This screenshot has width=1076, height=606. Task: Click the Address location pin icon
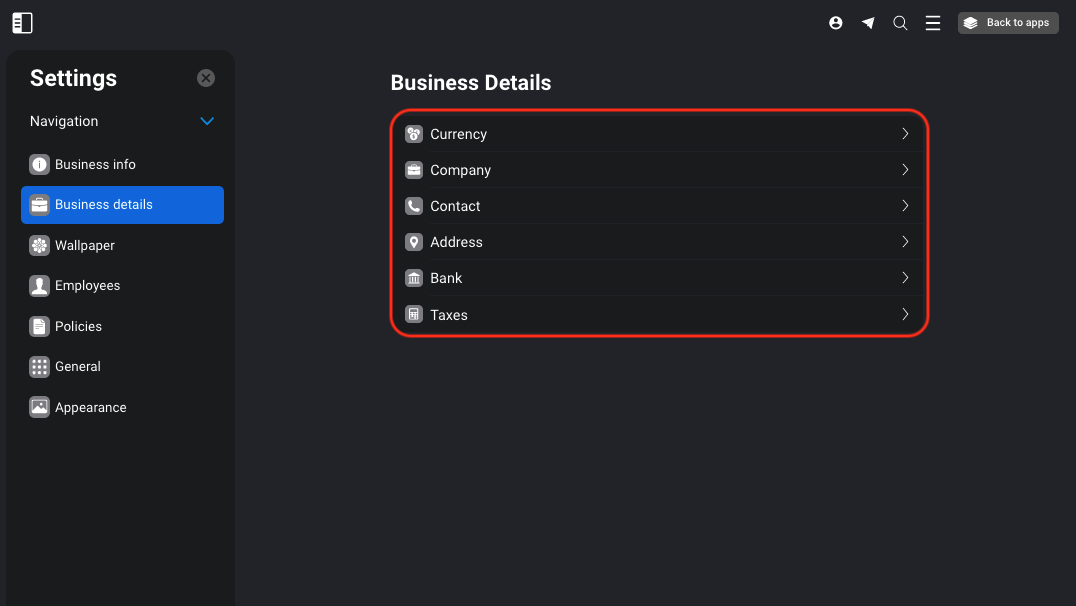(x=414, y=242)
